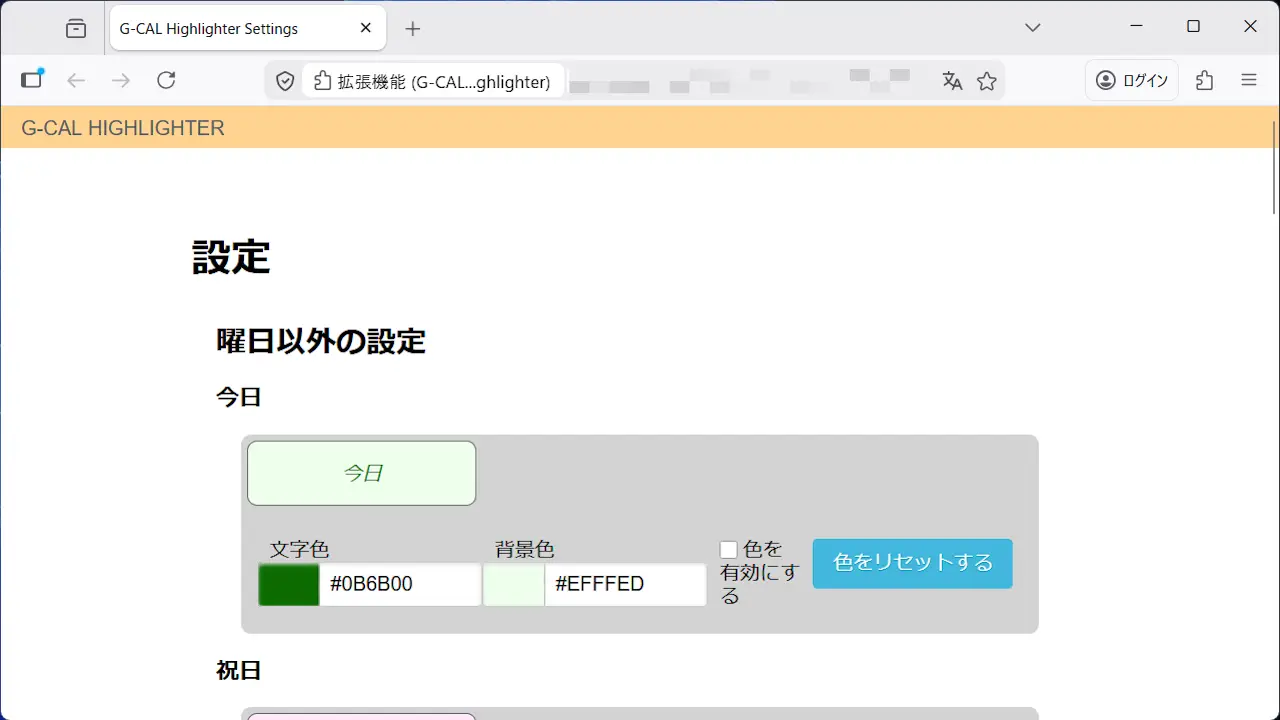The width and height of the screenshot is (1280, 720).
Task: Click the #0B6B00 text color field
Action: pyautogui.click(x=399, y=585)
